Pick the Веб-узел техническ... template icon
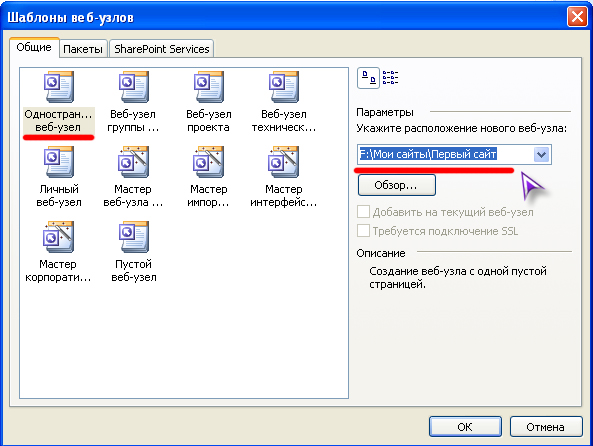 [283, 87]
